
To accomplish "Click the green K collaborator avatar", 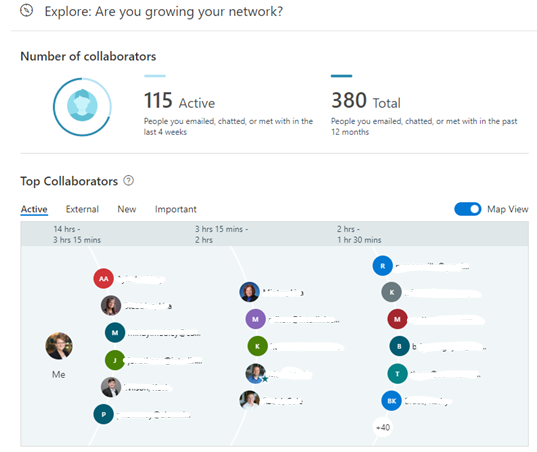I will tap(258, 346).
